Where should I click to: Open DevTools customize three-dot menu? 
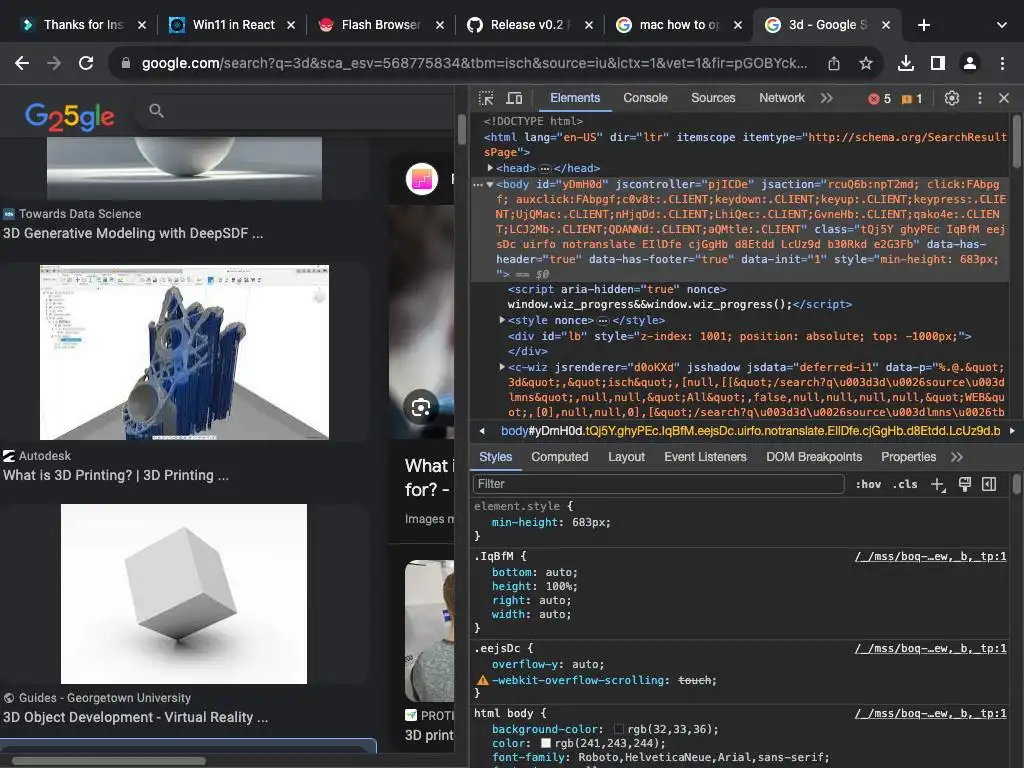[x=980, y=98]
